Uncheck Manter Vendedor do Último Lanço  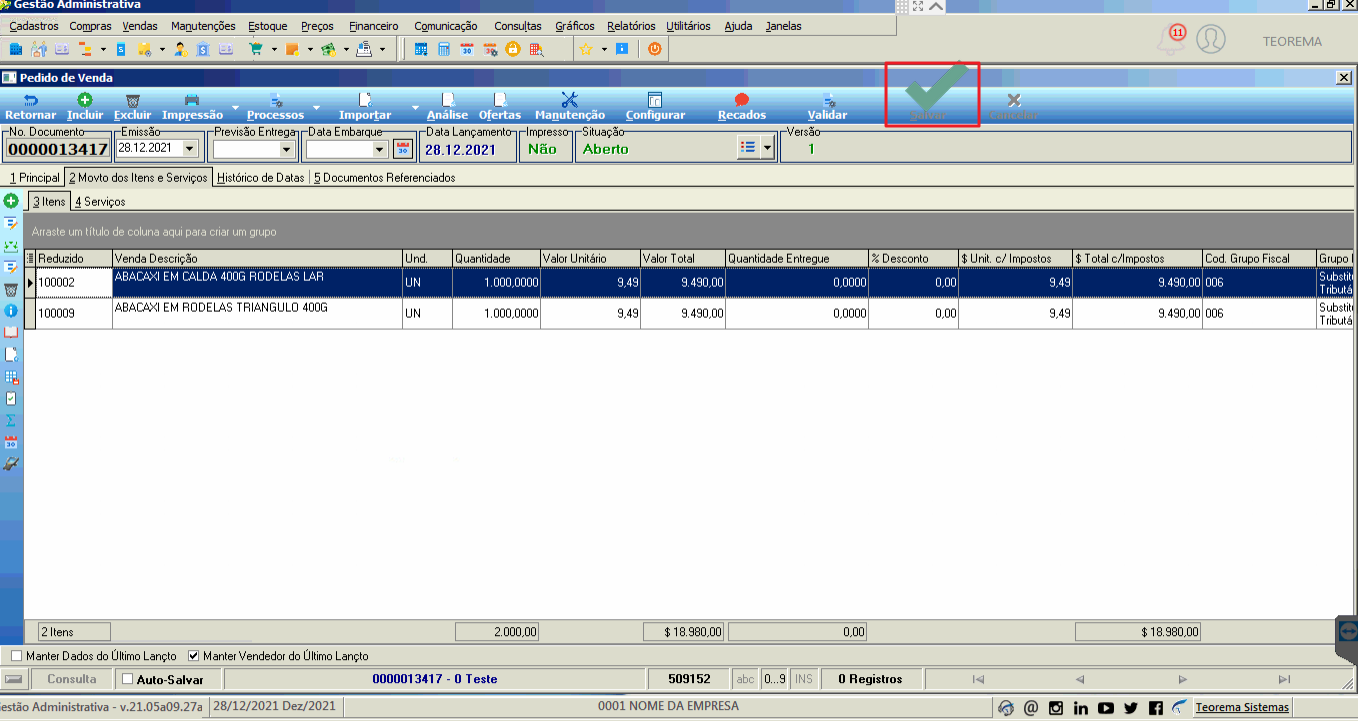click(x=194, y=656)
